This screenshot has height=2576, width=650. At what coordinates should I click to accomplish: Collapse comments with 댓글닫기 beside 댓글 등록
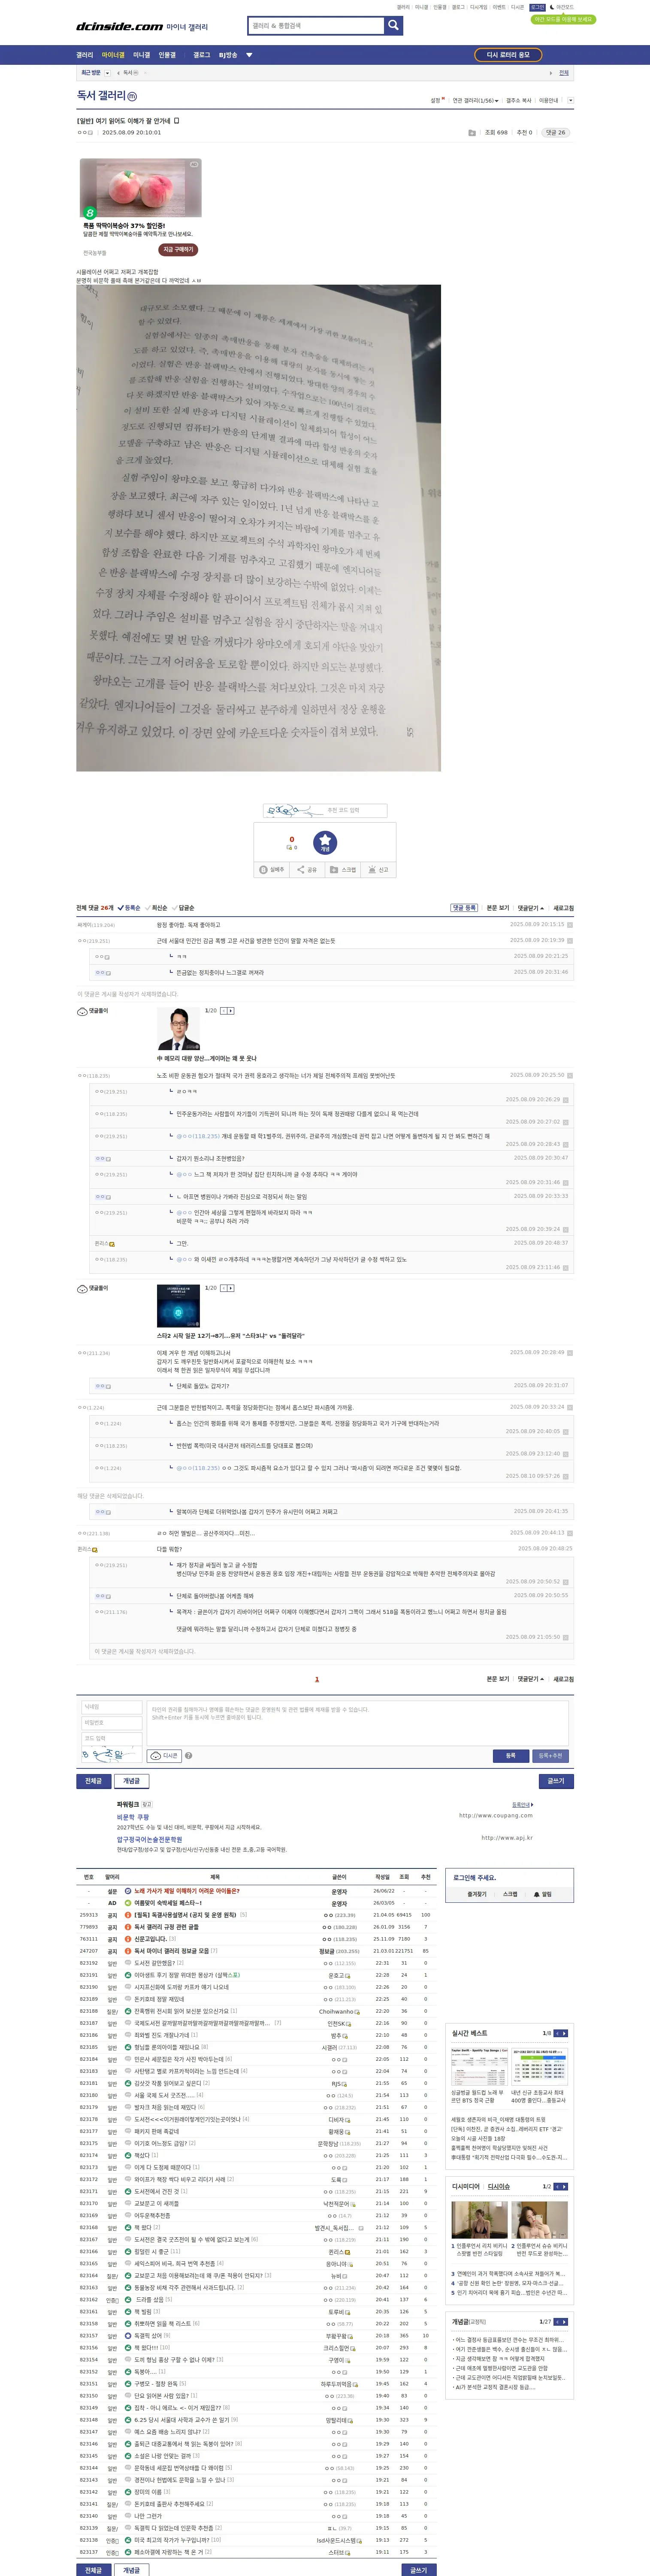point(531,908)
